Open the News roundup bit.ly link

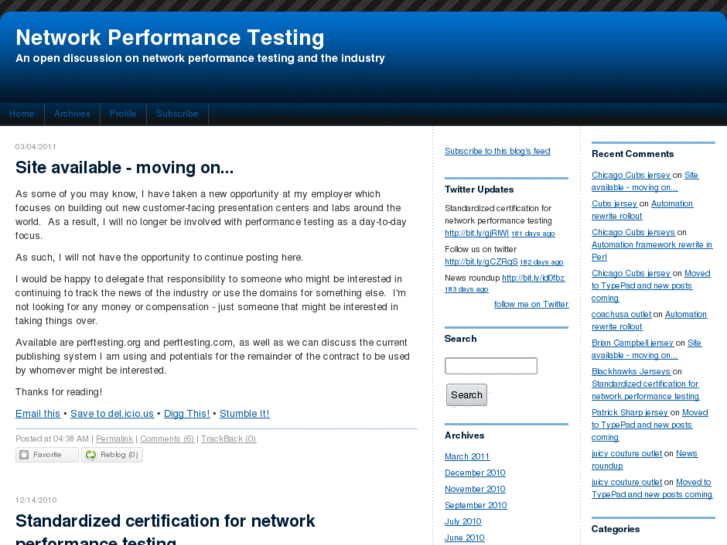(533, 278)
